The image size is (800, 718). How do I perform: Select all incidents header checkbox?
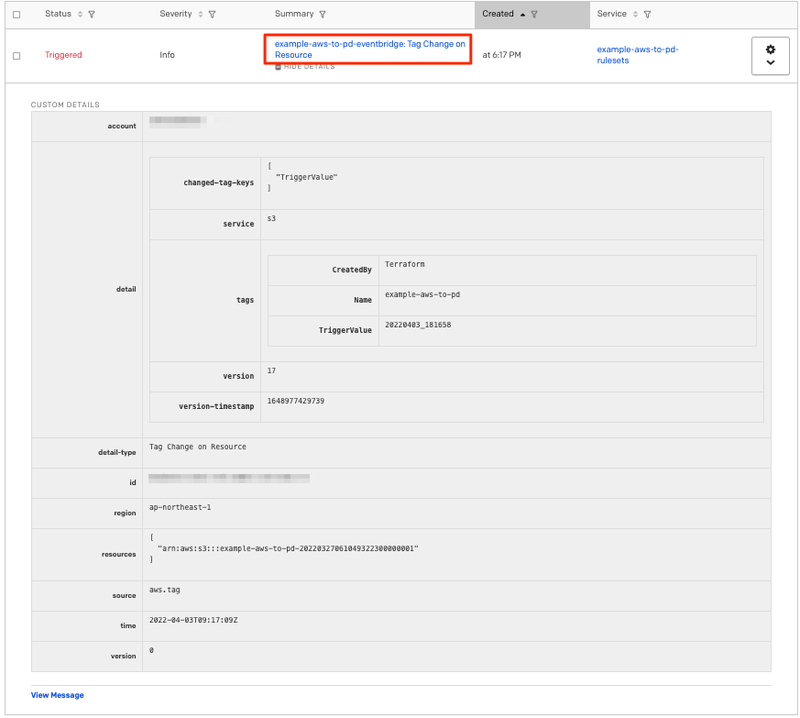(x=16, y=15)
